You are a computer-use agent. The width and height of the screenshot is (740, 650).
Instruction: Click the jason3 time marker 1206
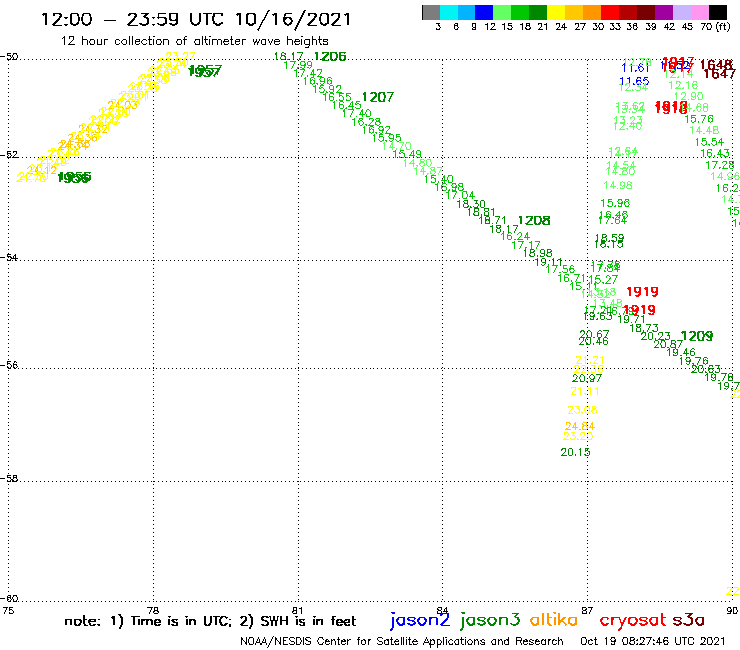click(330, 57)
